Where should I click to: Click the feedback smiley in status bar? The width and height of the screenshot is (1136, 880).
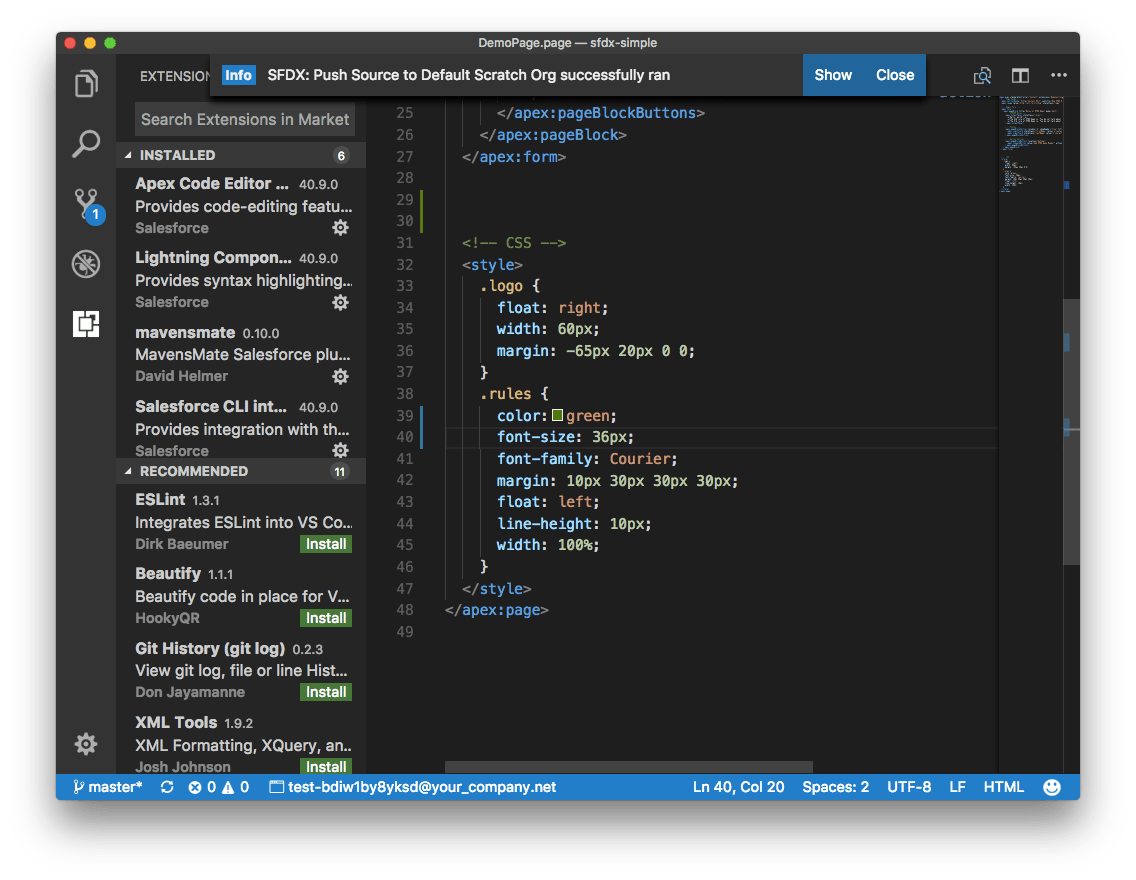pyautogui.click(x=1052, y=787)
